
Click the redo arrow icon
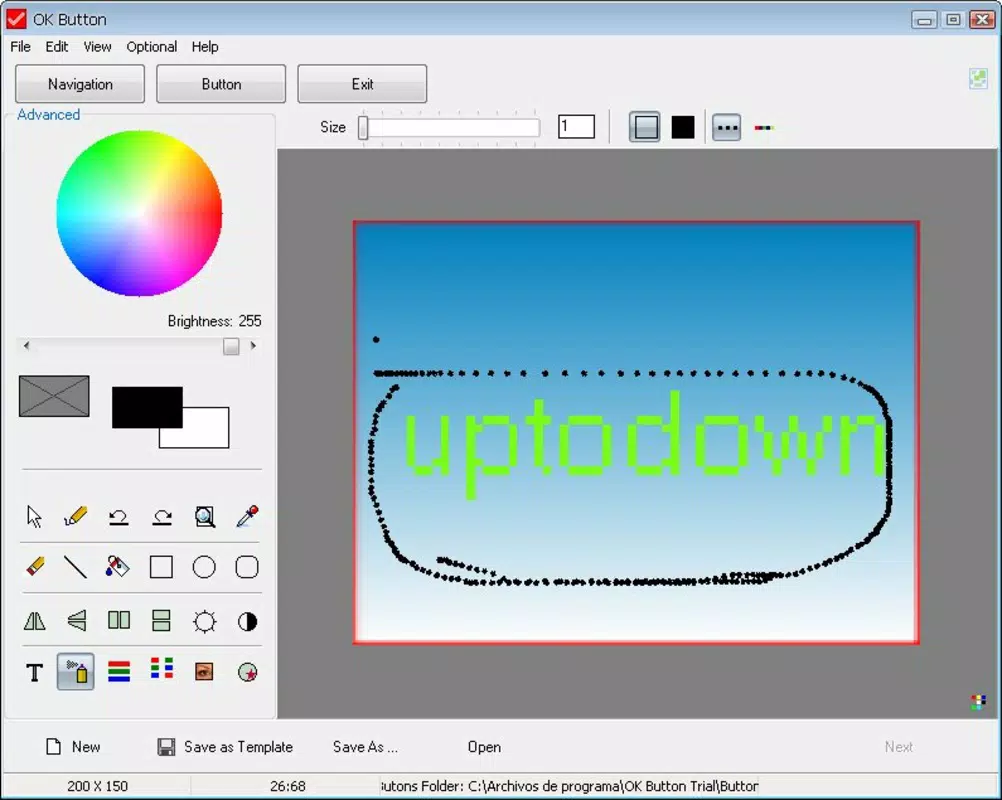162,516
